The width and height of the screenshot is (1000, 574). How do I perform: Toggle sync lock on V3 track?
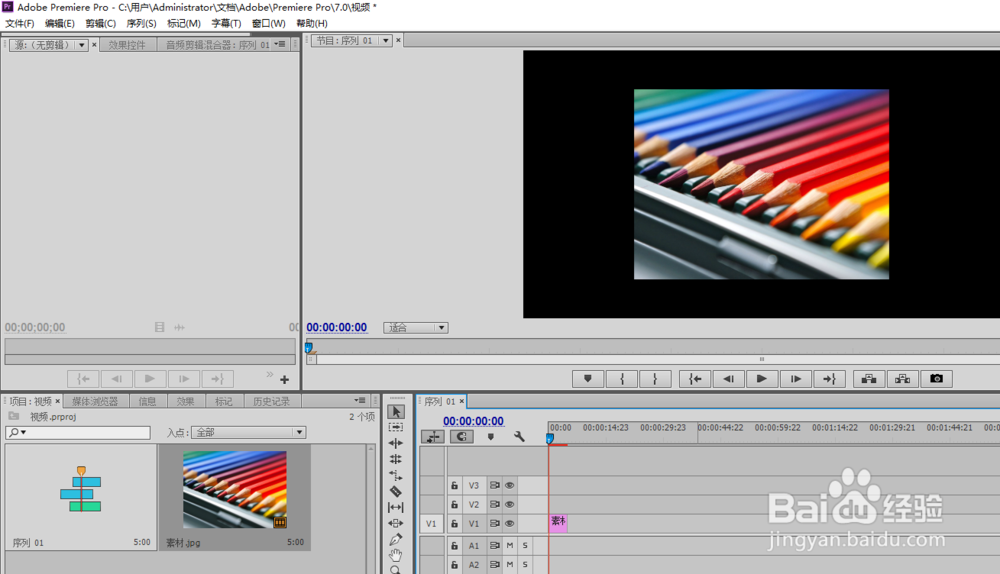click(494, 485)
